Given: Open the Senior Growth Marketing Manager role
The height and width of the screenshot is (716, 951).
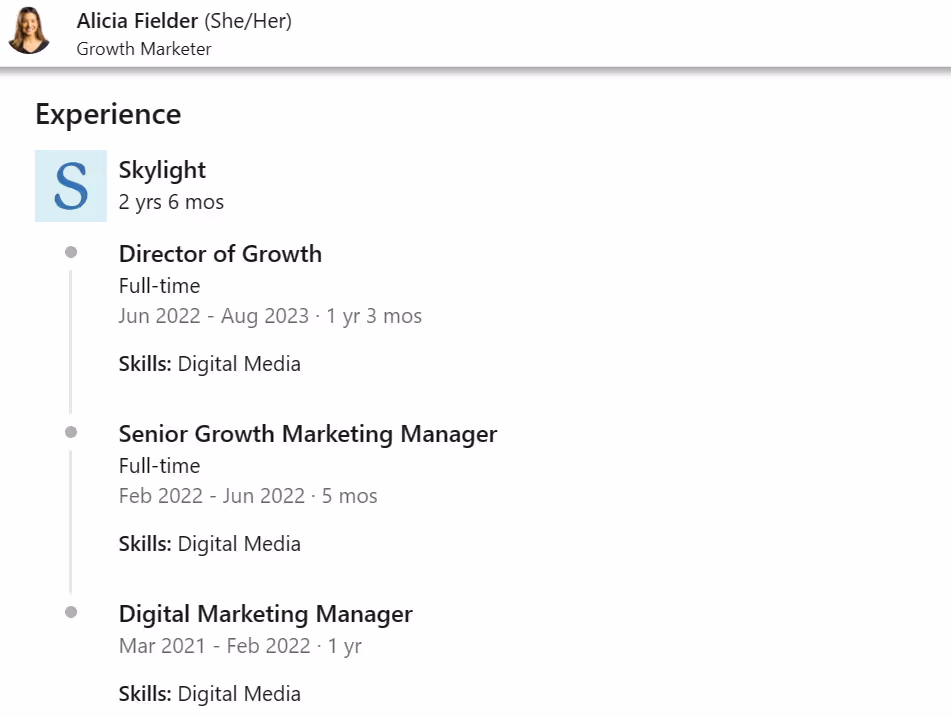Looking at the screenshot, I should [x=307, y=434].
